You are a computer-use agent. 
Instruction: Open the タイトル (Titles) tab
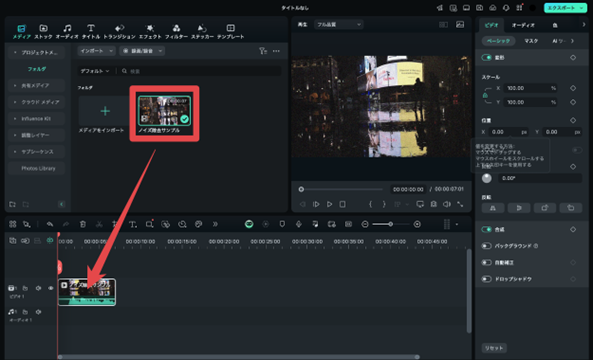point(91,32)
